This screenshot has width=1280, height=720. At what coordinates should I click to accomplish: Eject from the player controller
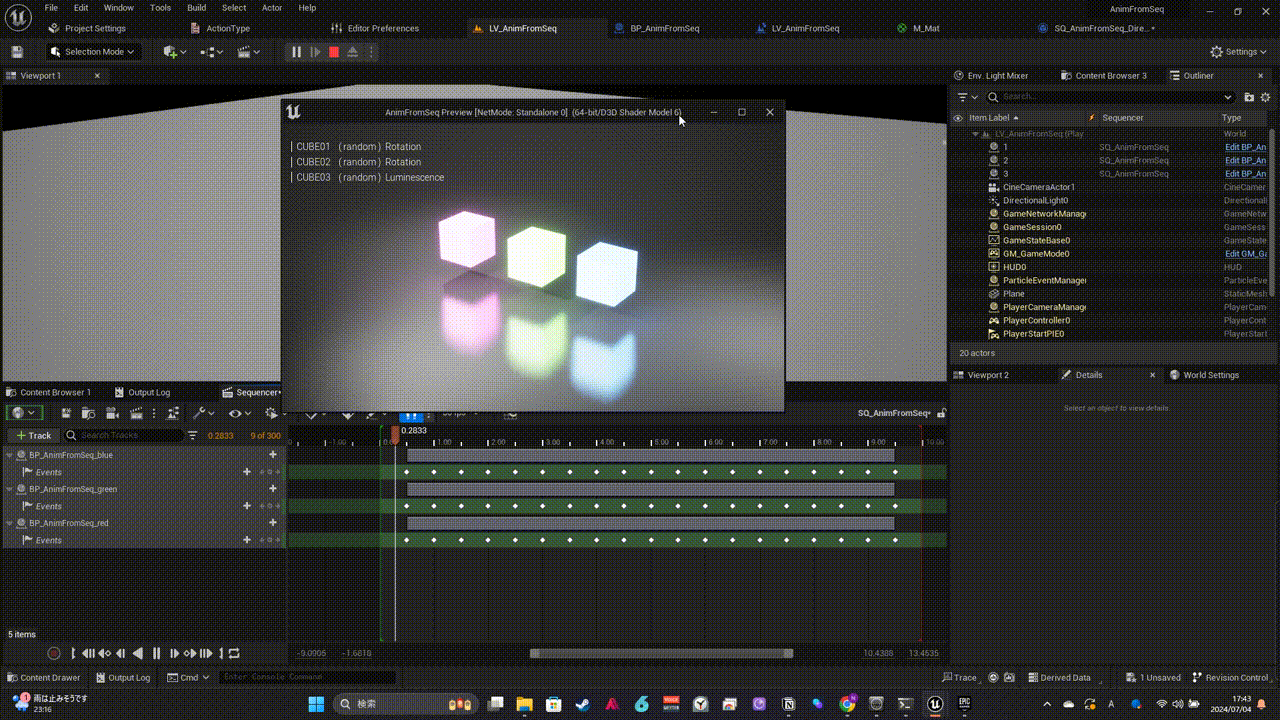tap(352, 52)
